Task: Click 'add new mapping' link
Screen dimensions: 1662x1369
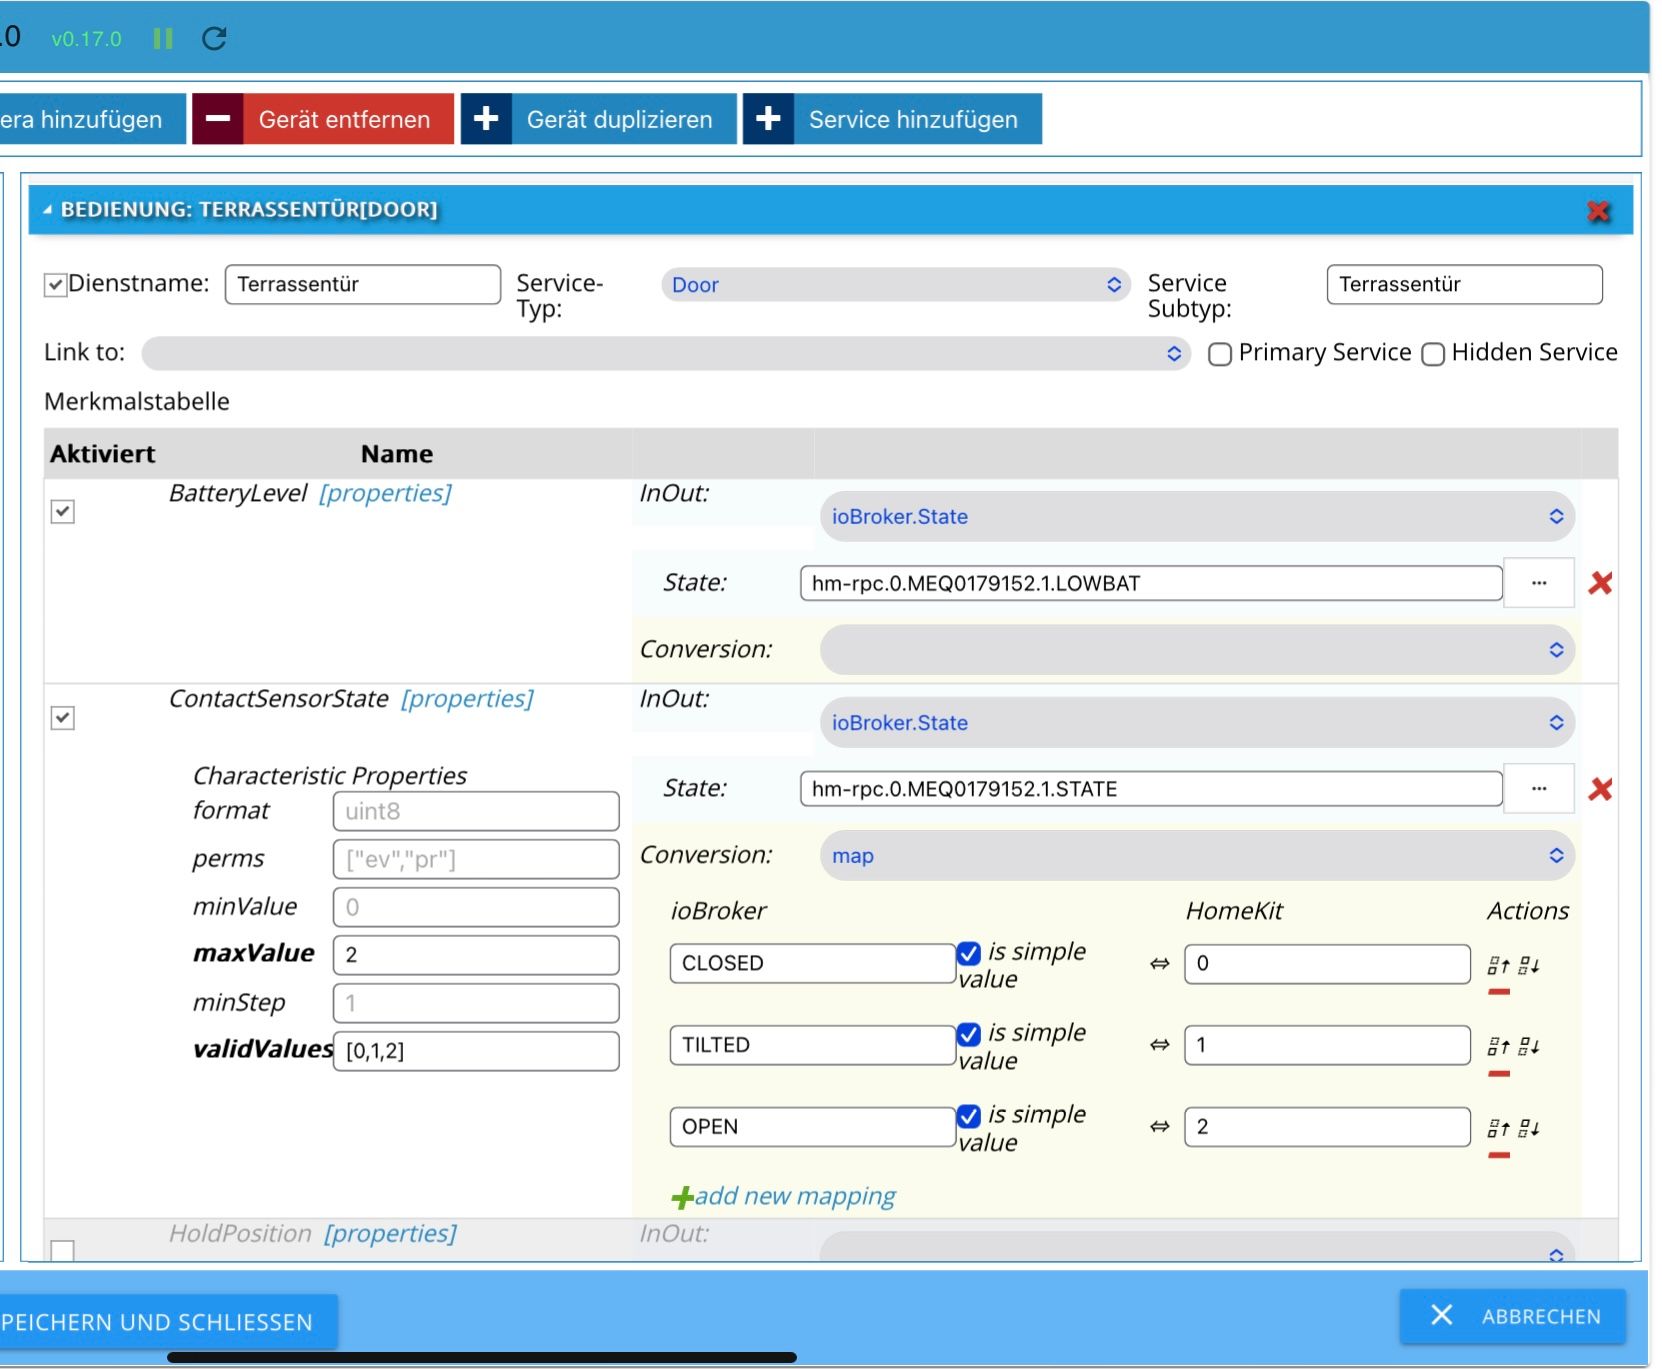Action: [x=784, y=1196]
